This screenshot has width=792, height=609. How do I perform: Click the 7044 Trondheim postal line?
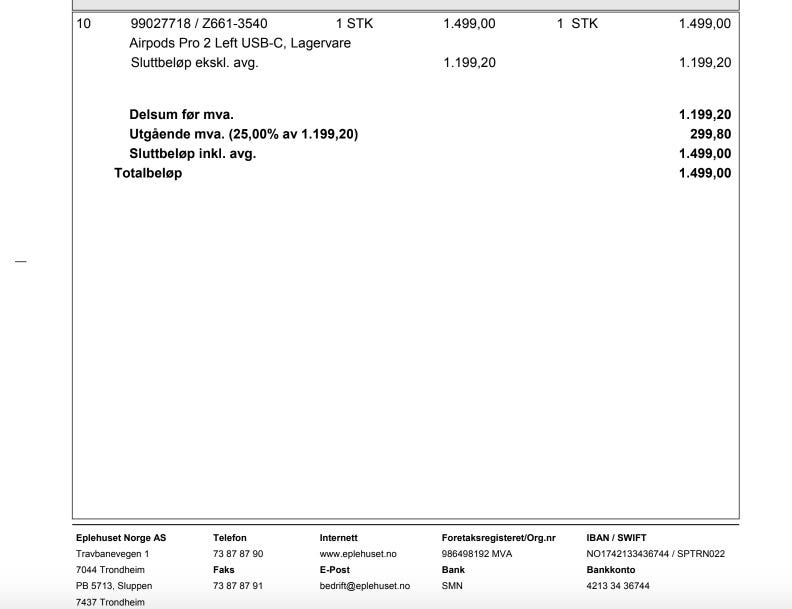click(x=110, y=570)
